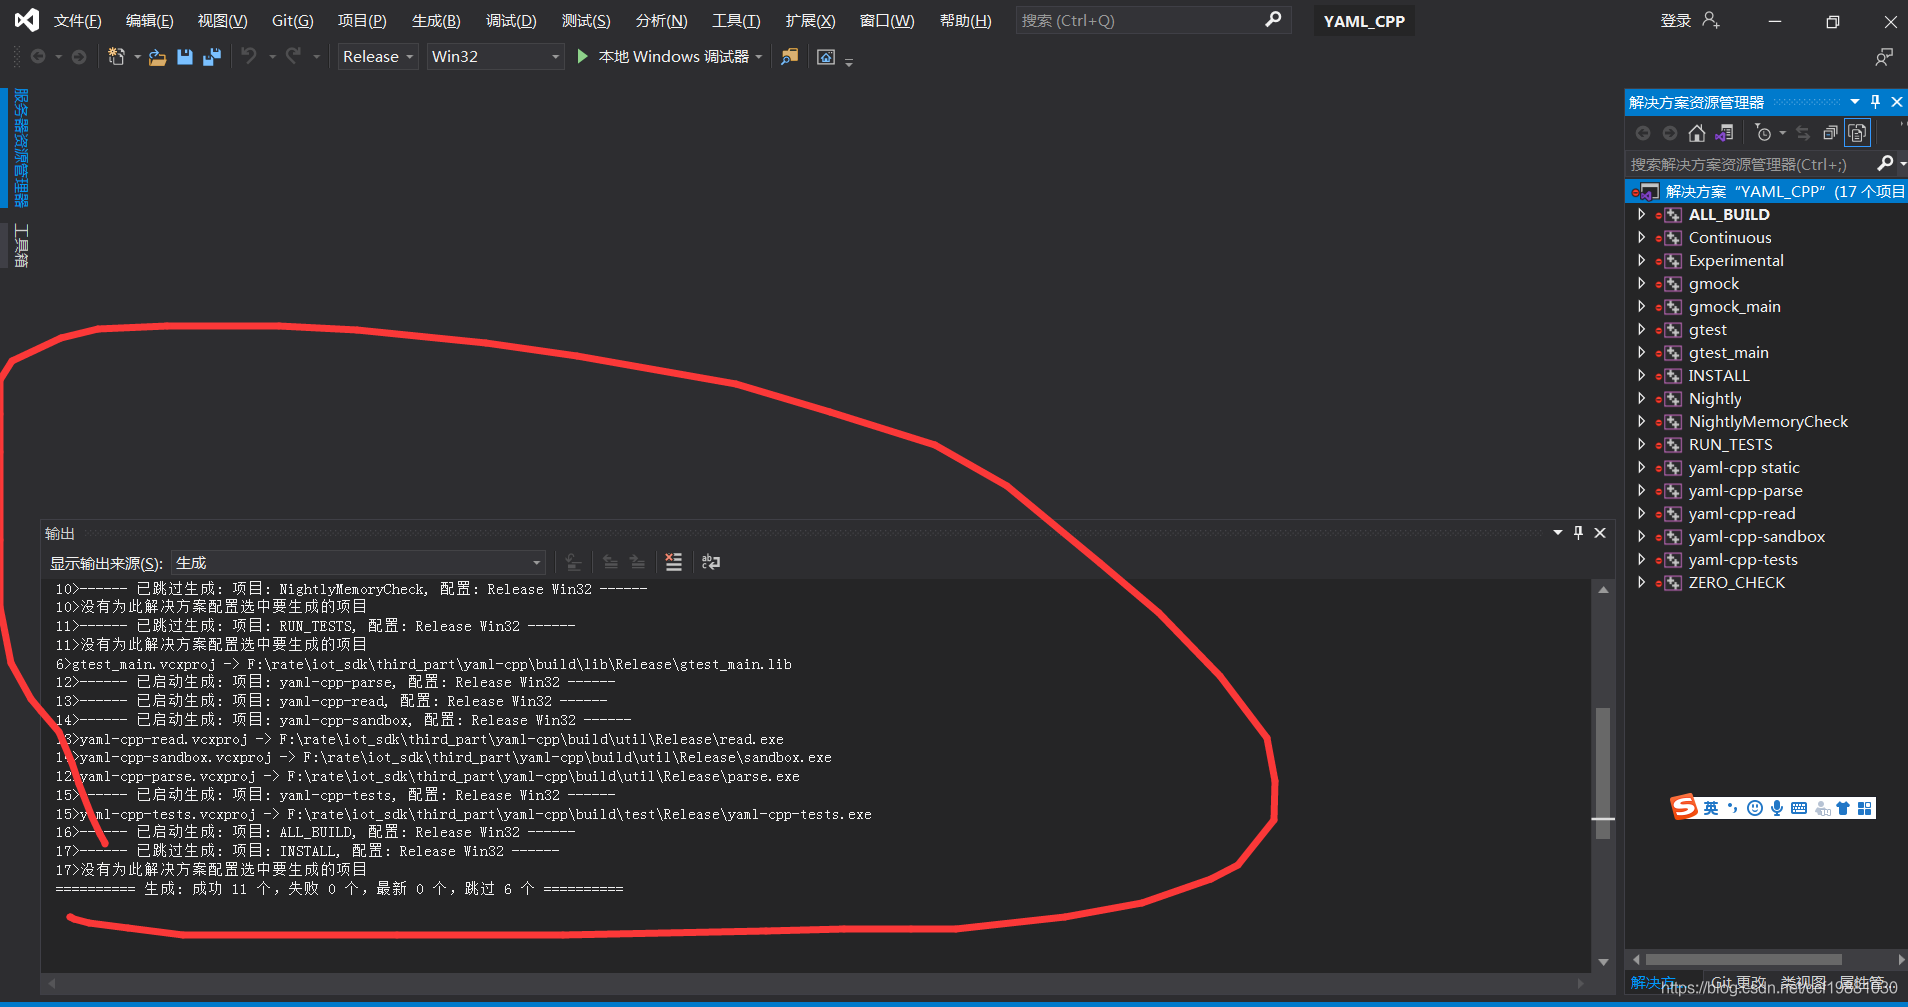Click the Home icon in Solution Explorer
Image resolution: width=1908 pixels, height=1007 pixels.
pos(1697,132)
